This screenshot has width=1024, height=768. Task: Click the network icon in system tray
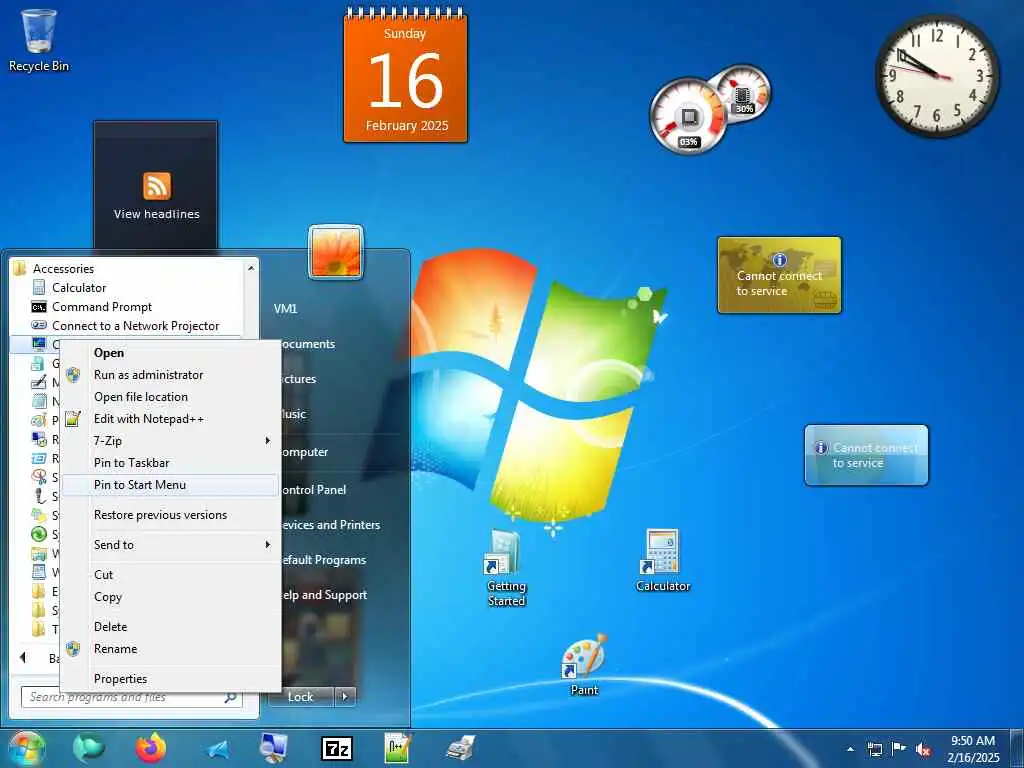874,749
